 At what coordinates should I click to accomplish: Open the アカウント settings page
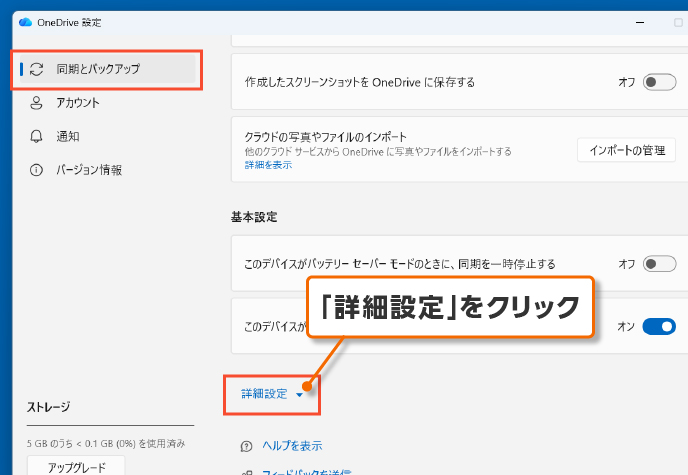[78, 102]
